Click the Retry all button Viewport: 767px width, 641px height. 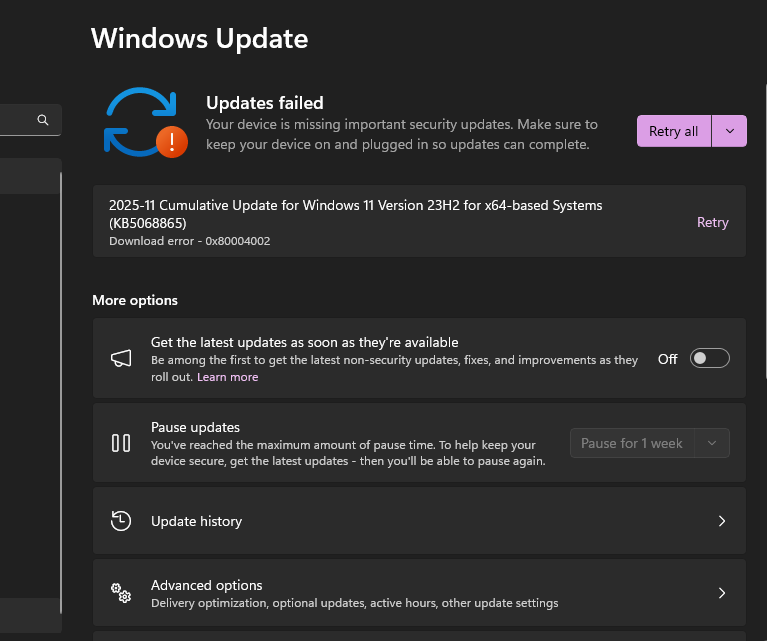[674, 131]
